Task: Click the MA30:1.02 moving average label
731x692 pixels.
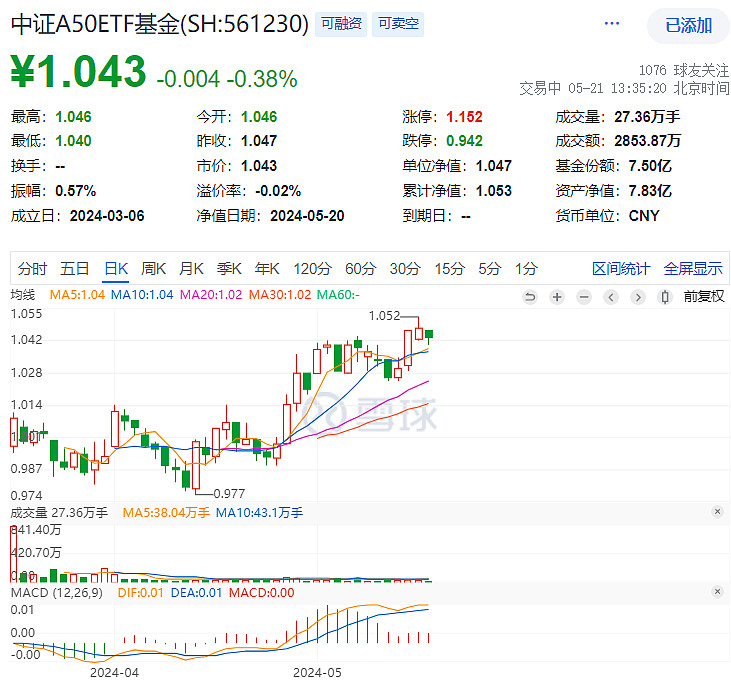Action: tap(280, 295)
